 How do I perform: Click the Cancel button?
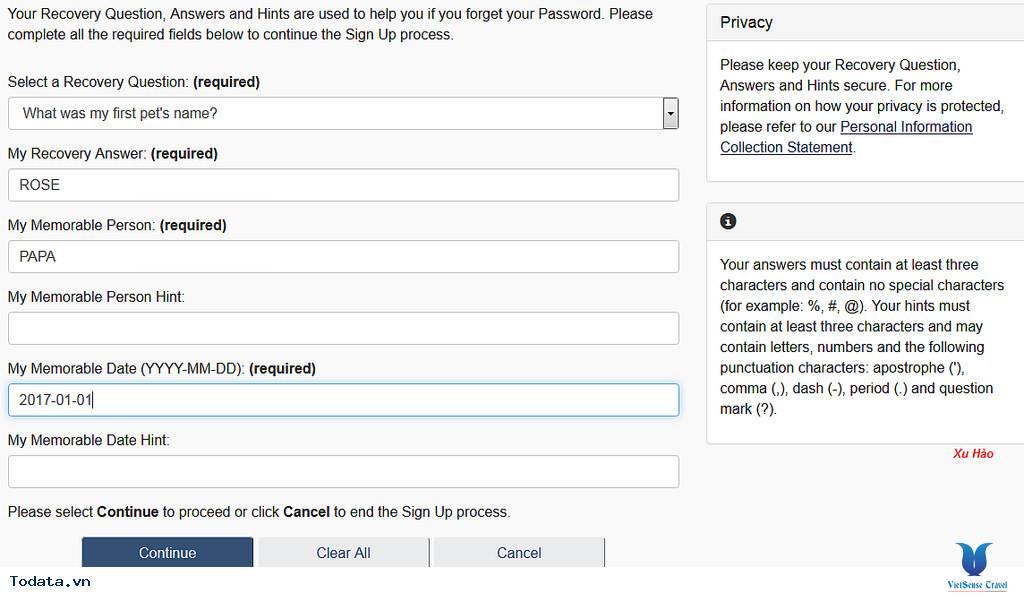point(519,553)
